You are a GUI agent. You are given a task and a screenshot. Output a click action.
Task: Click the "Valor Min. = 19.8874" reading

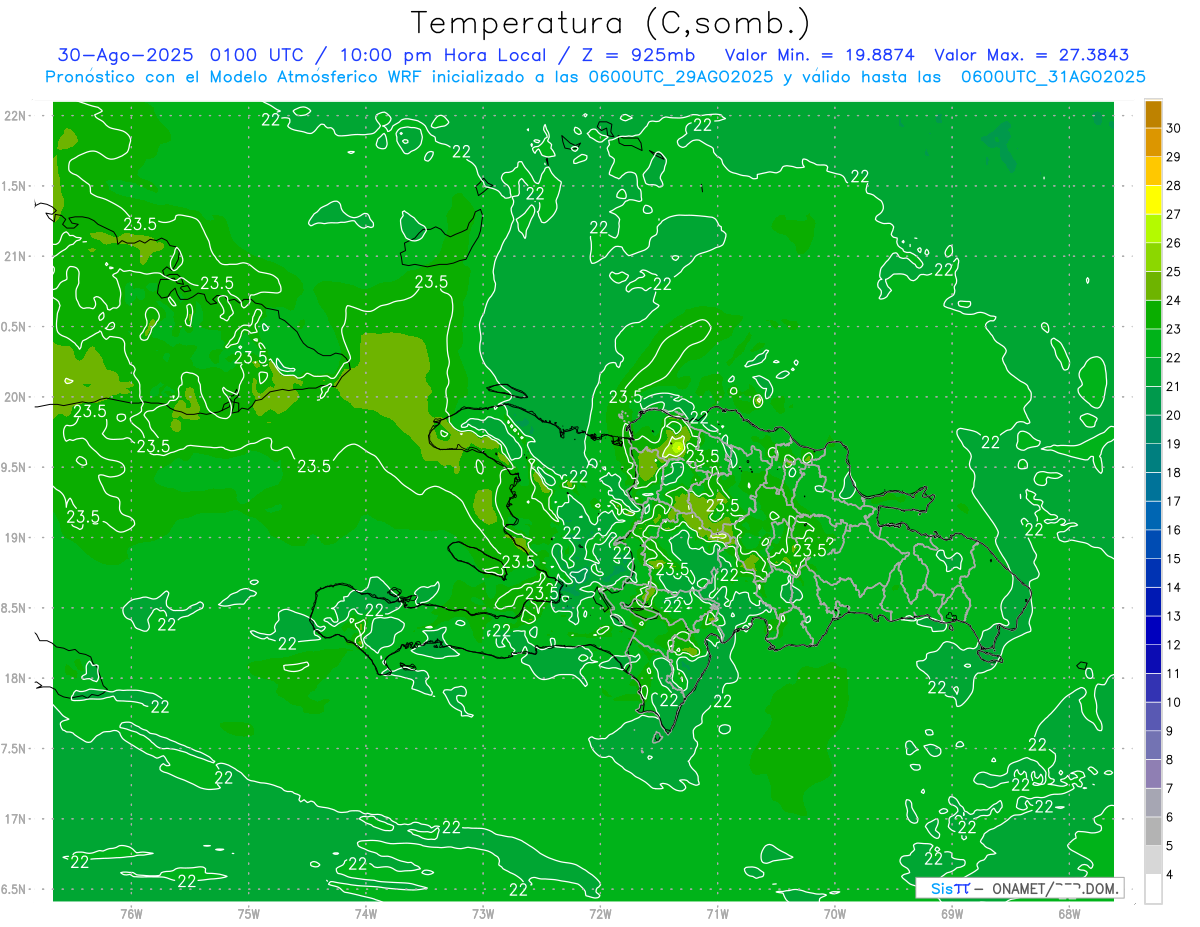pyautogui.click(x=822, y=55)
